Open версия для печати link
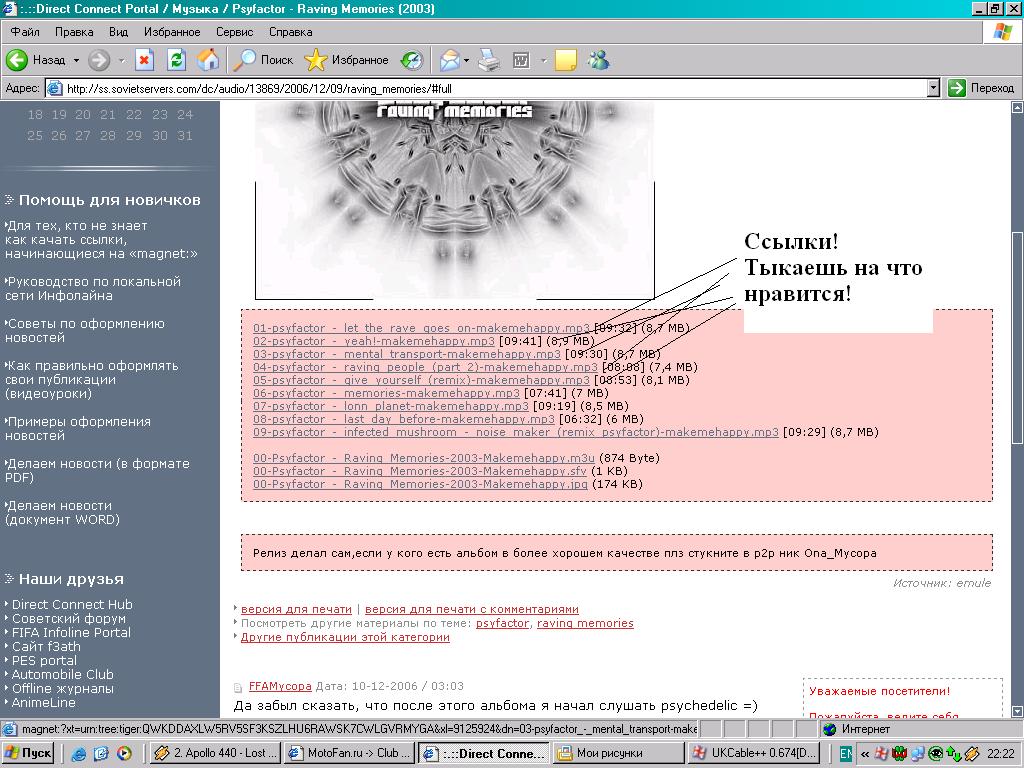Screen dimensions: 1024x768 [296, 609]
